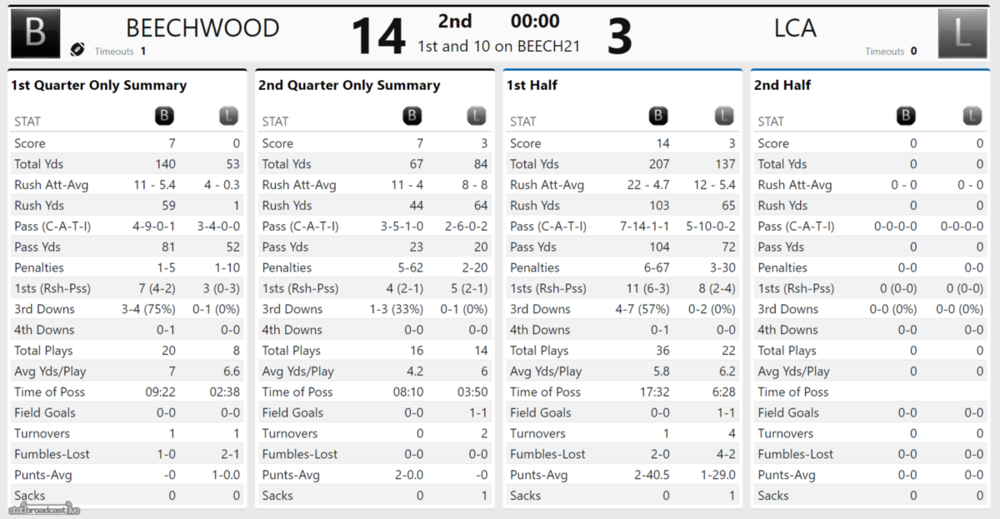The width and height of the screenshot is (1000, 519).
Task: Click LCA L icon in 1st Half panel
Action: pos(724,116)
